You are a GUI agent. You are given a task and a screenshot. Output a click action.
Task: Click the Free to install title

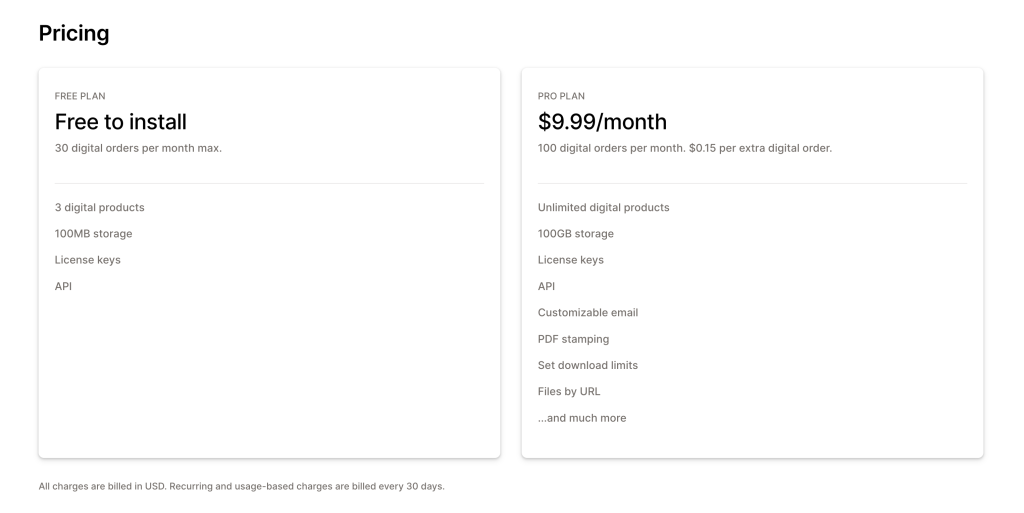tap(121, 122)
